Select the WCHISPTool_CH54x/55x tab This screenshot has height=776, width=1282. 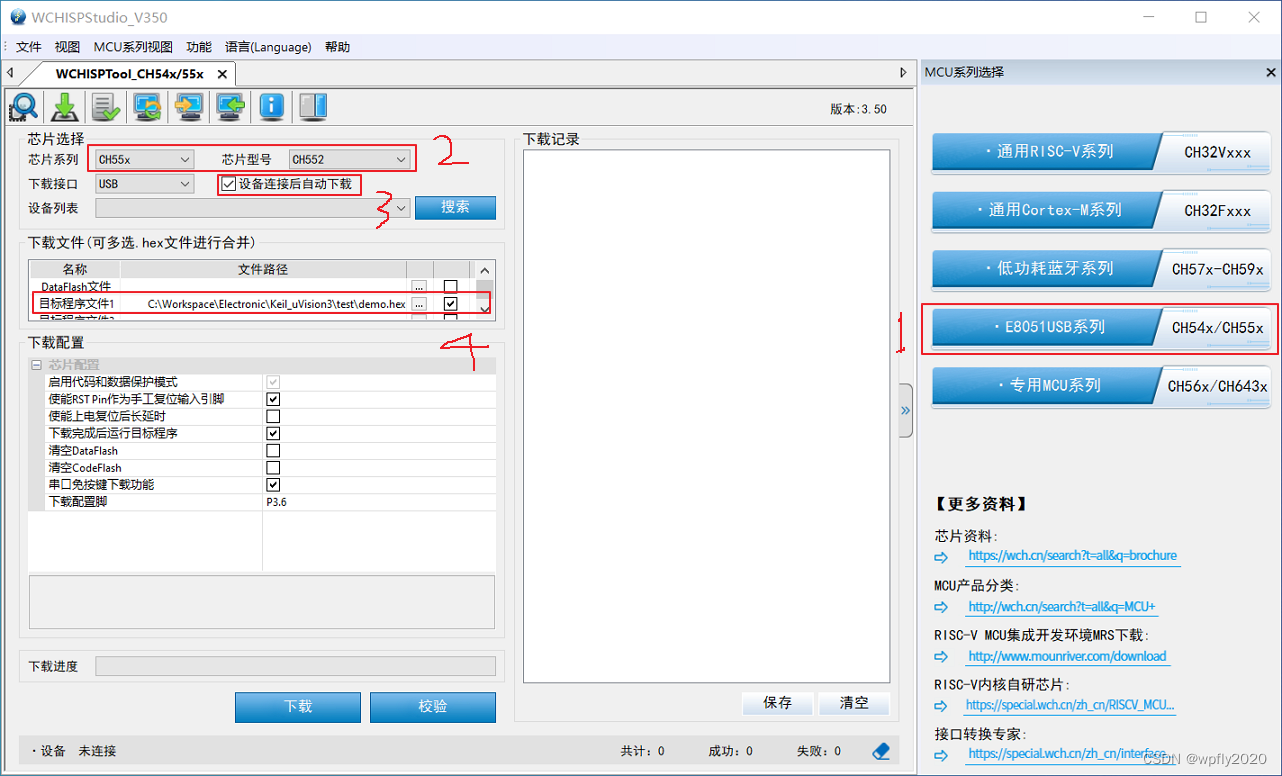pyautogui.click(x=129, y=74)
